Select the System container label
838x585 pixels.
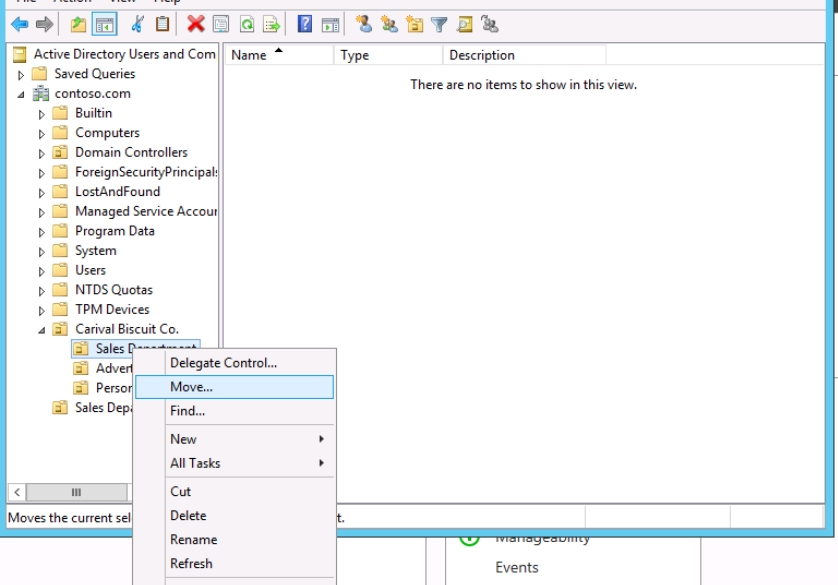96,251
